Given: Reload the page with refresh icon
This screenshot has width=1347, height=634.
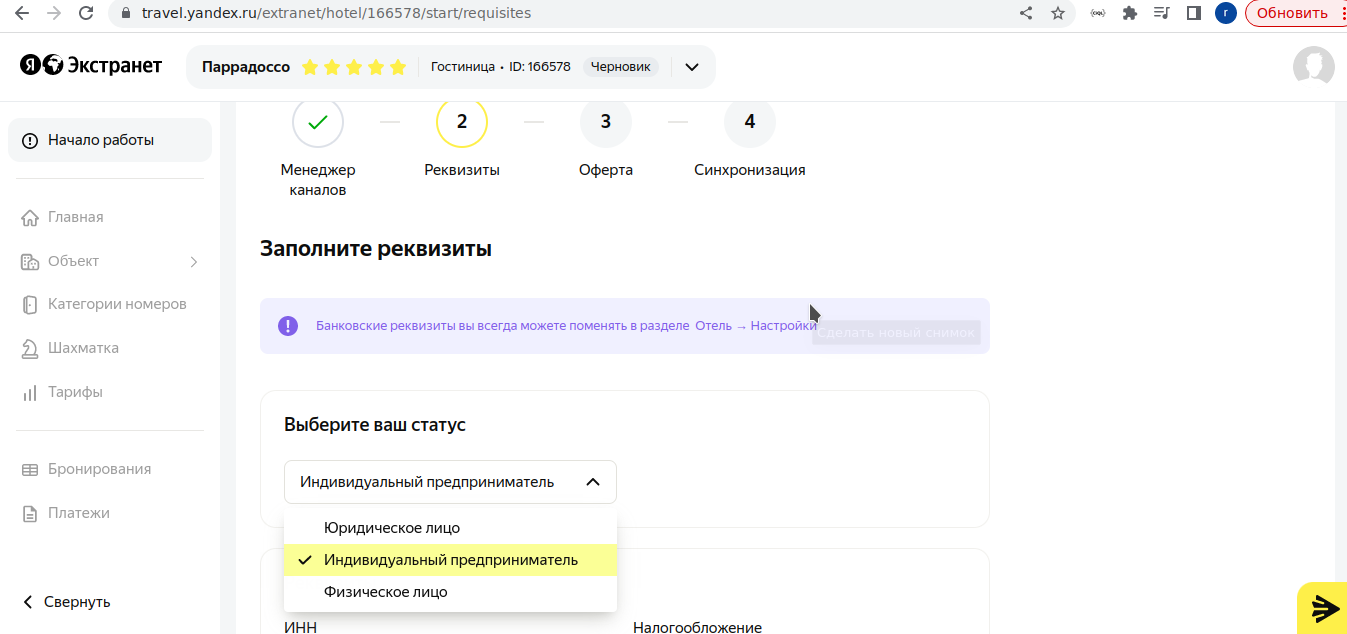Looking at the screenshot, I should [86, 13].
